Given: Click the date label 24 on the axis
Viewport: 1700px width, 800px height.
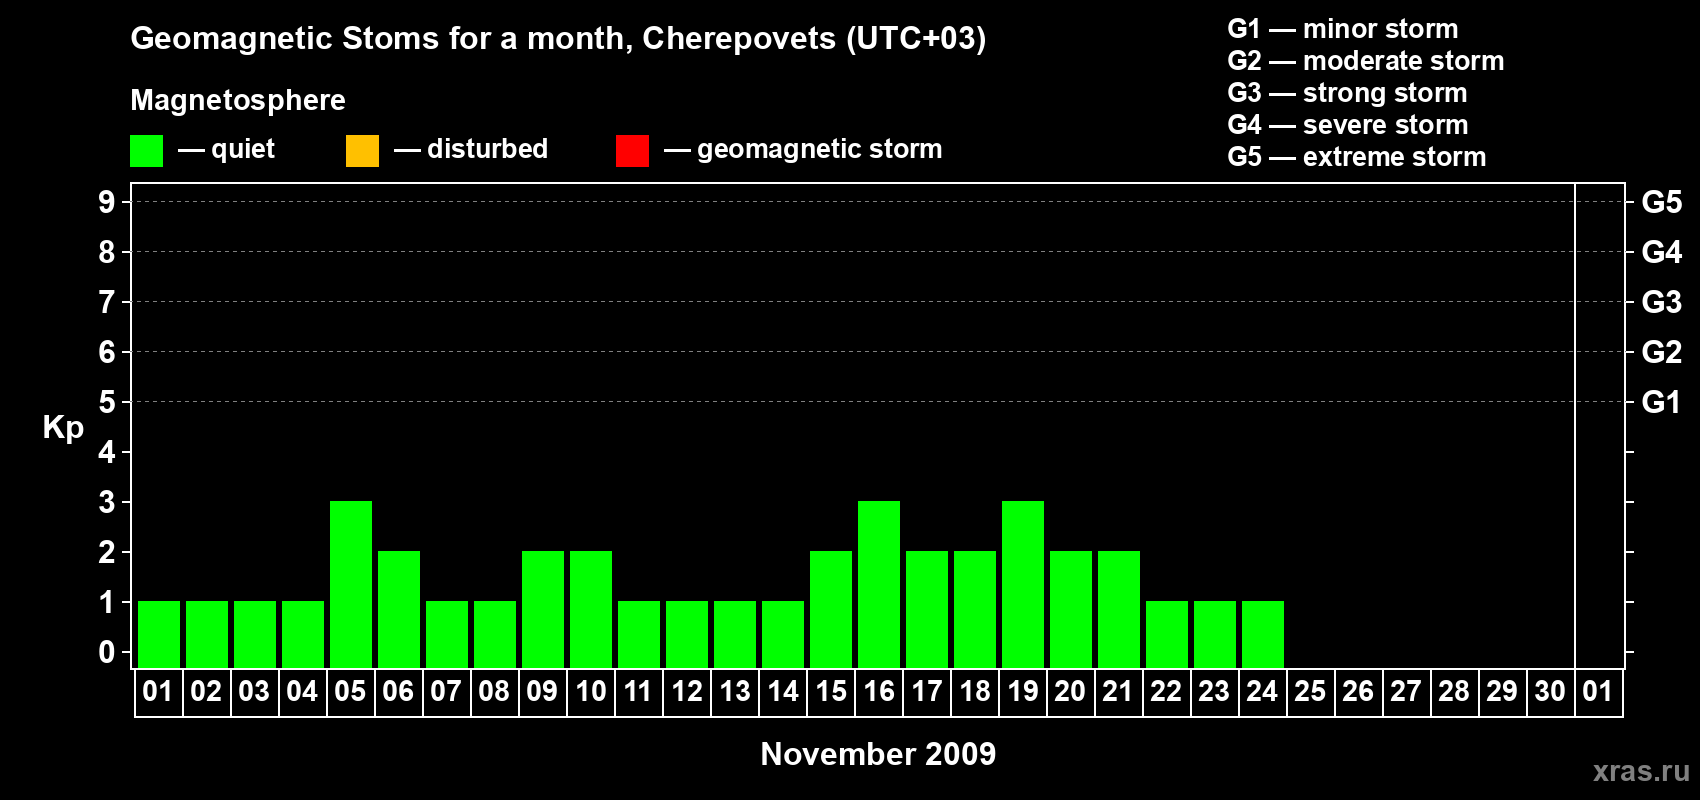Looking at the screenshot, I should (x=1262, y=692).
